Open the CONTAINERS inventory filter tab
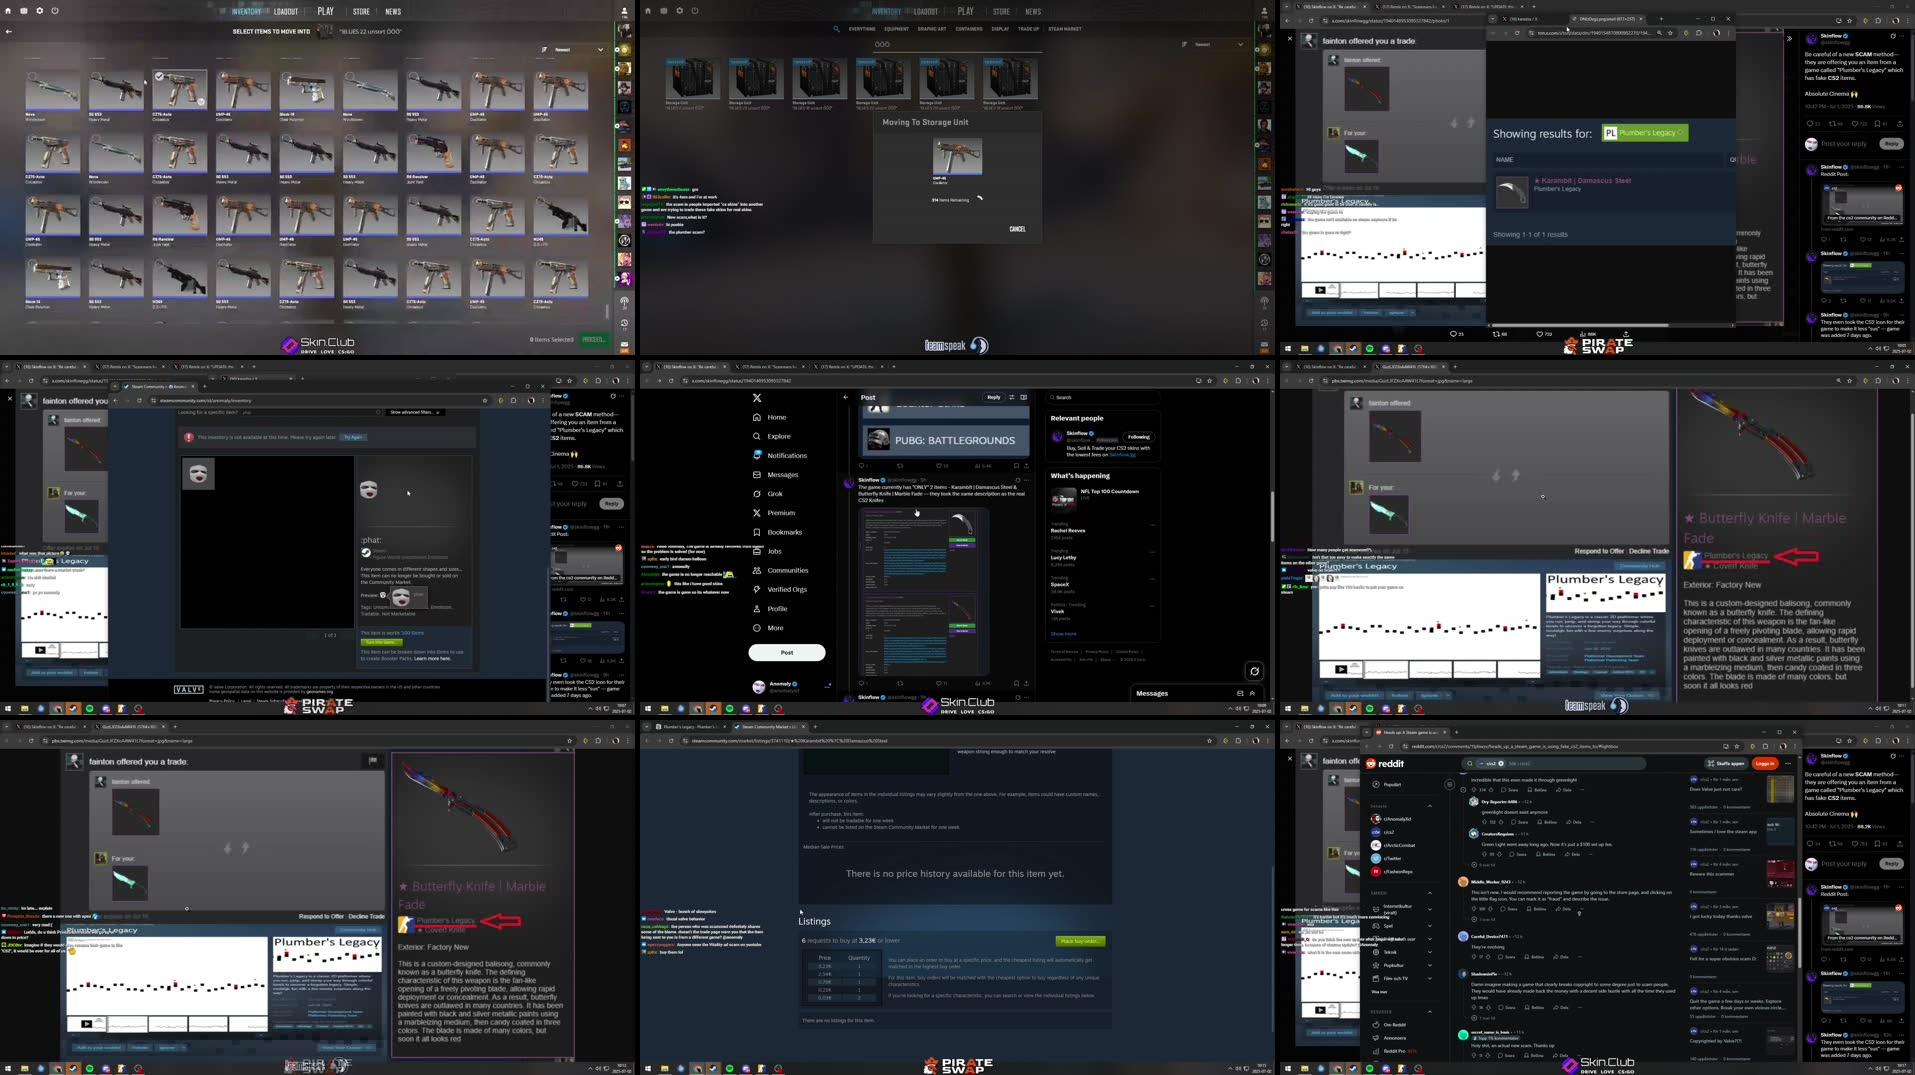The height and width of the screenshot is (1075, 1915). point(968,29)
